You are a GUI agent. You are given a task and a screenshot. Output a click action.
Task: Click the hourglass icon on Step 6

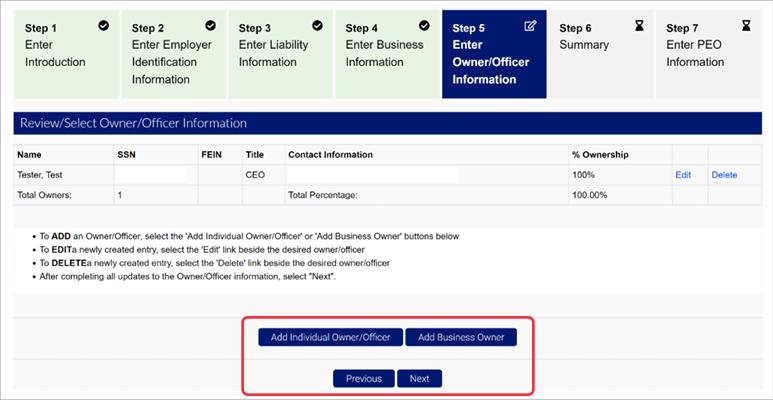(639, 26)
